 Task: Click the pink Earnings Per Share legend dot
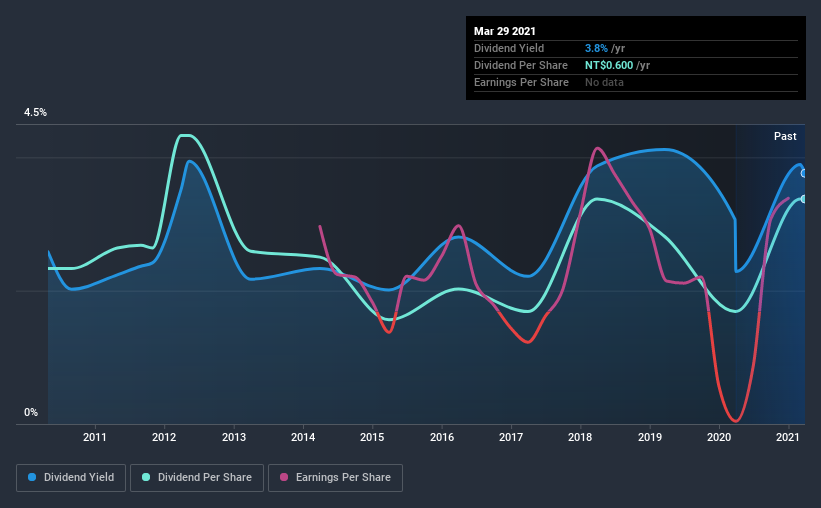(284, 477)
